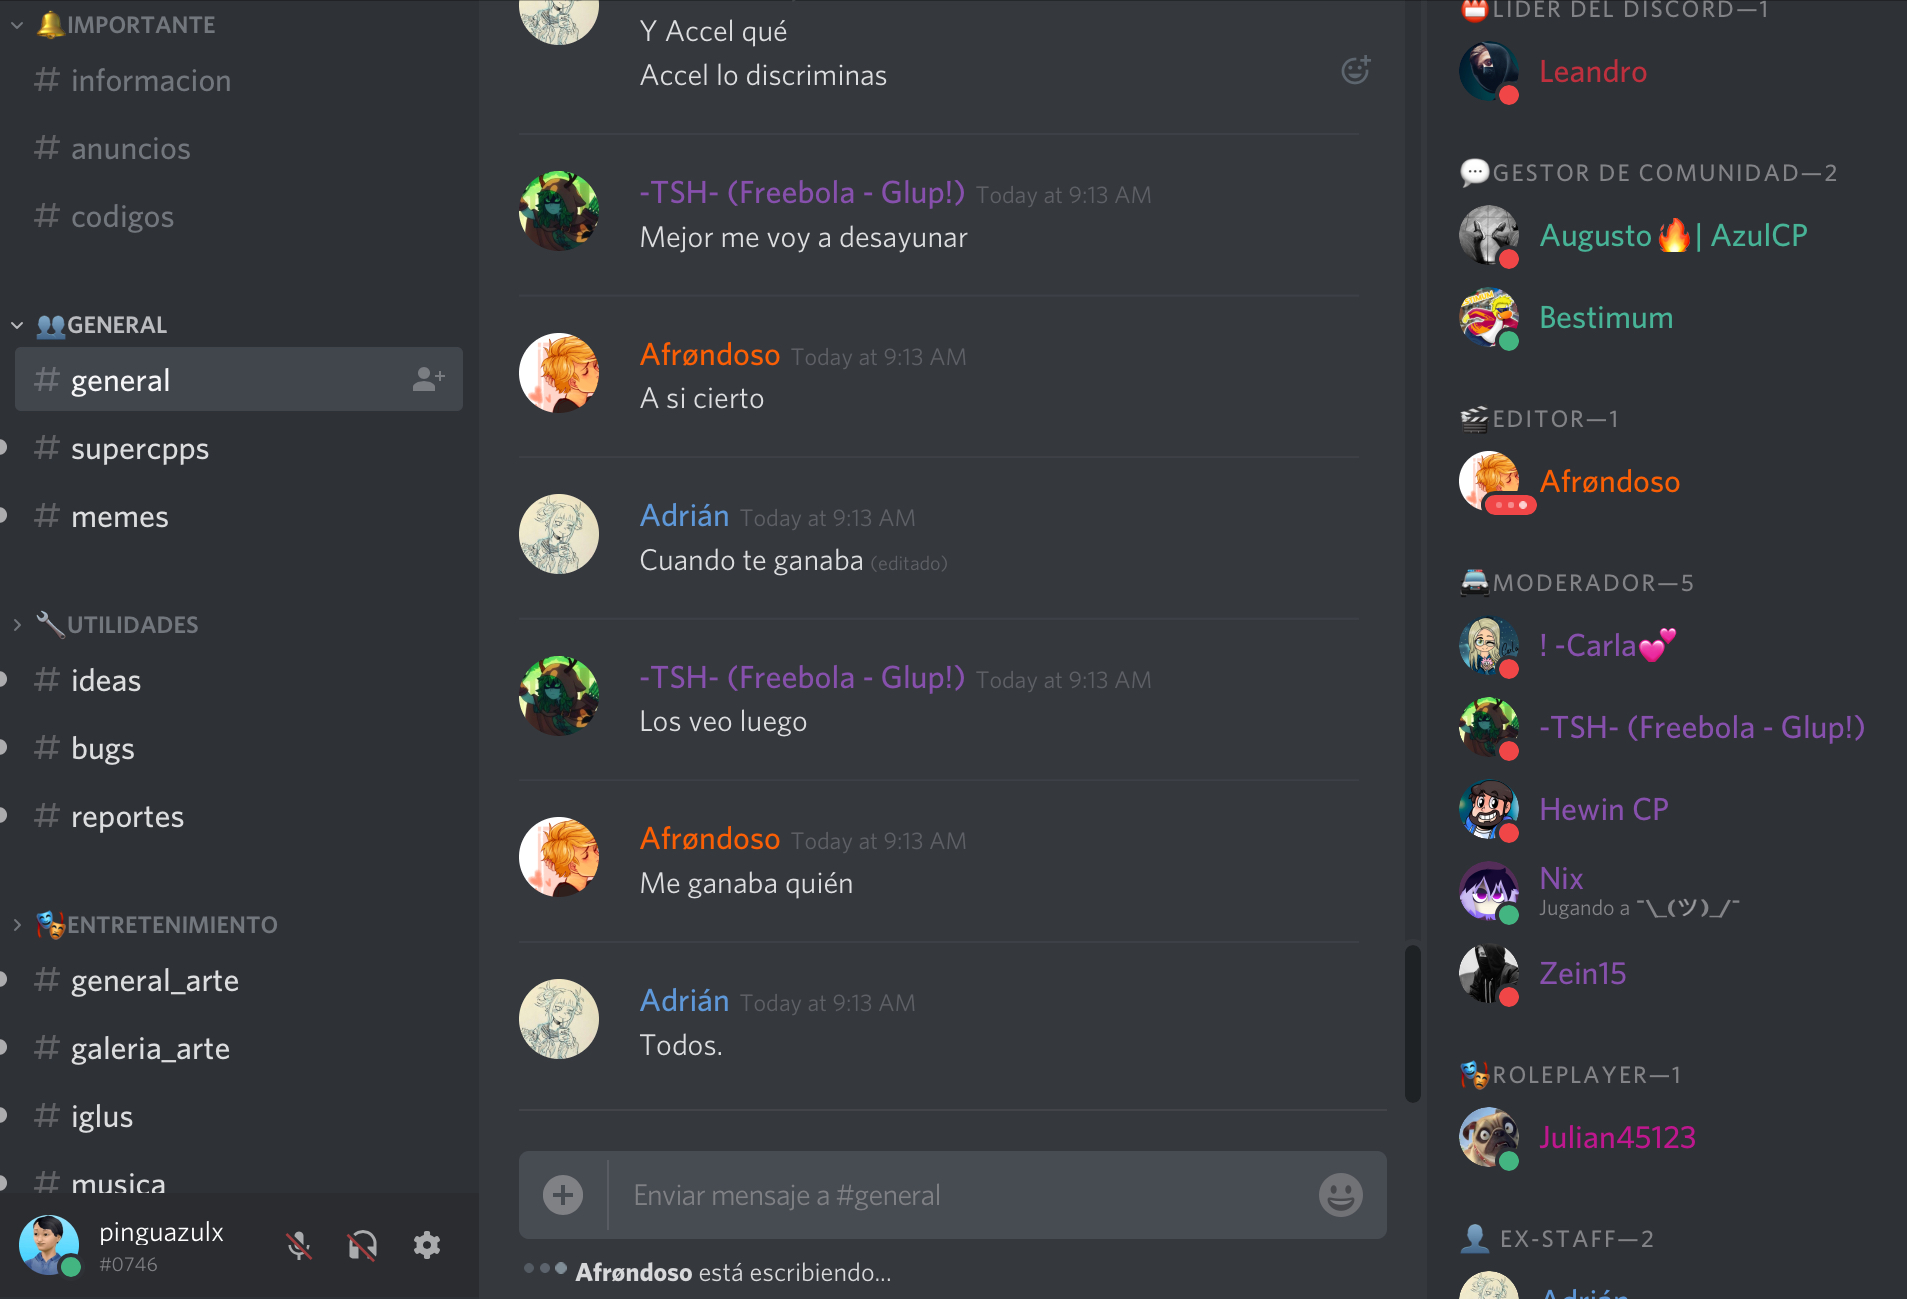Open Leandro's avatar in member list
Image resolution: width=1907 pixels, height=1299 pixels.
pos(1489,72)
